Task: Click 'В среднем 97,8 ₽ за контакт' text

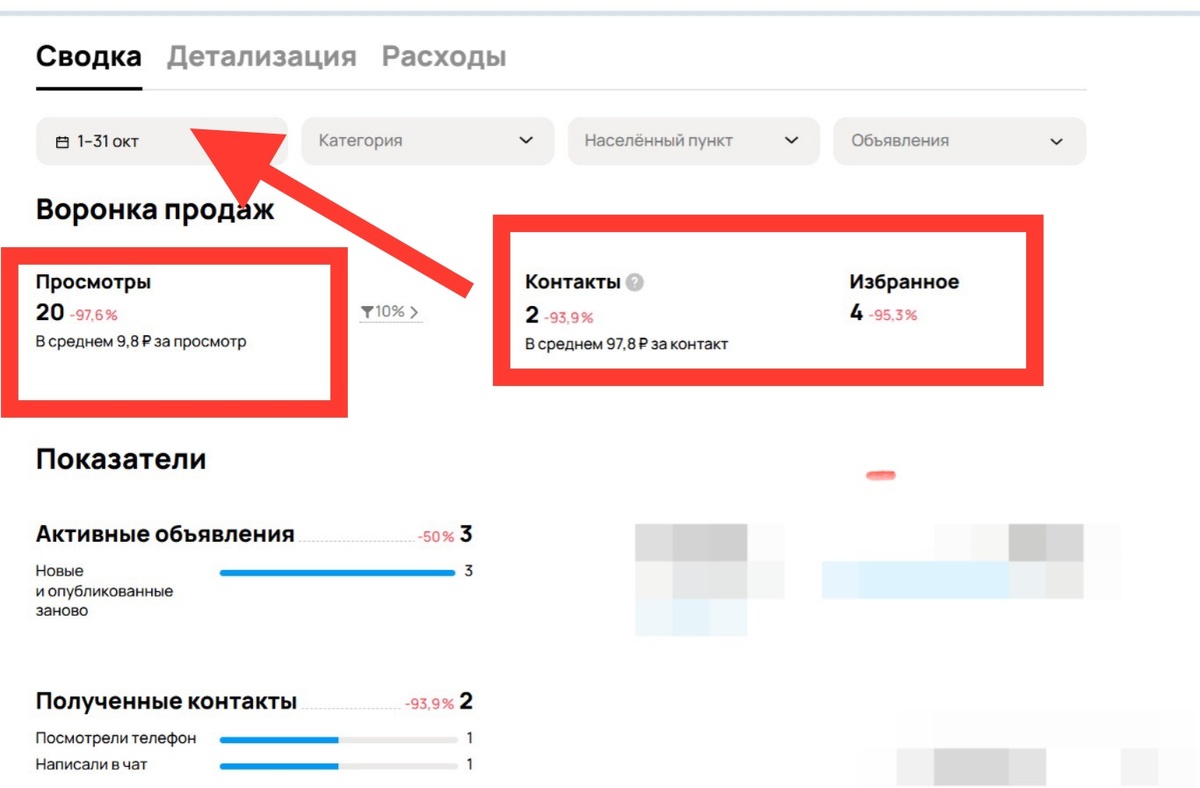Action: click(627, 344)
